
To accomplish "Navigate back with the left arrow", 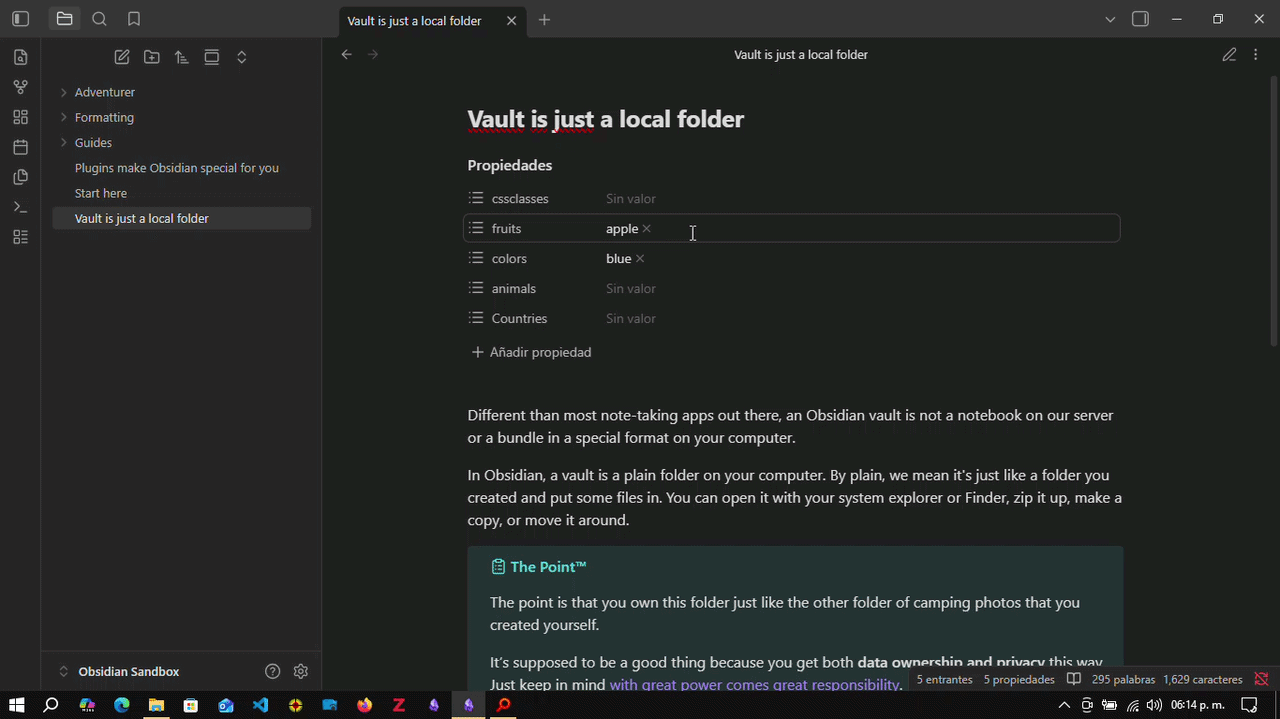I will (346, 54).
